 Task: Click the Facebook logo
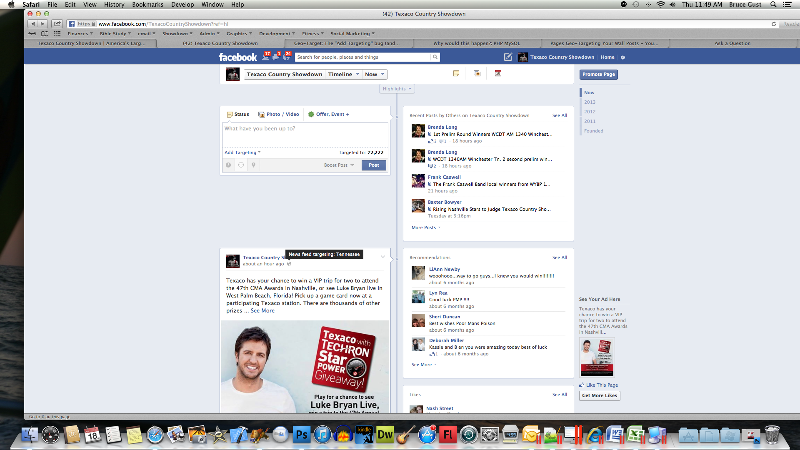coord(238,57)
